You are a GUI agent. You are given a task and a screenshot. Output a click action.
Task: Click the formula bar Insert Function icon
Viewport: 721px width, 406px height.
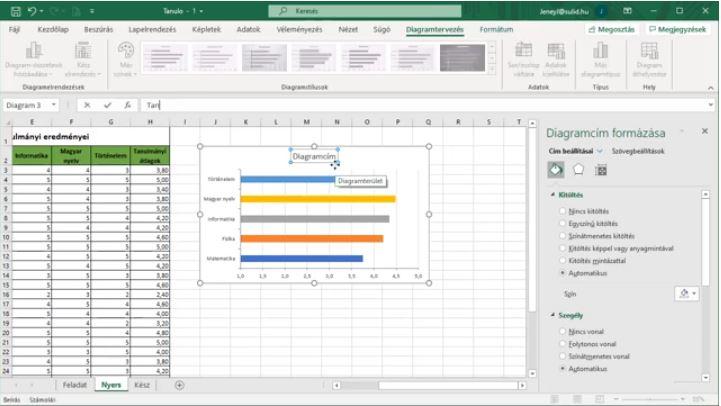pyautogui.click(x=127, y=105)
